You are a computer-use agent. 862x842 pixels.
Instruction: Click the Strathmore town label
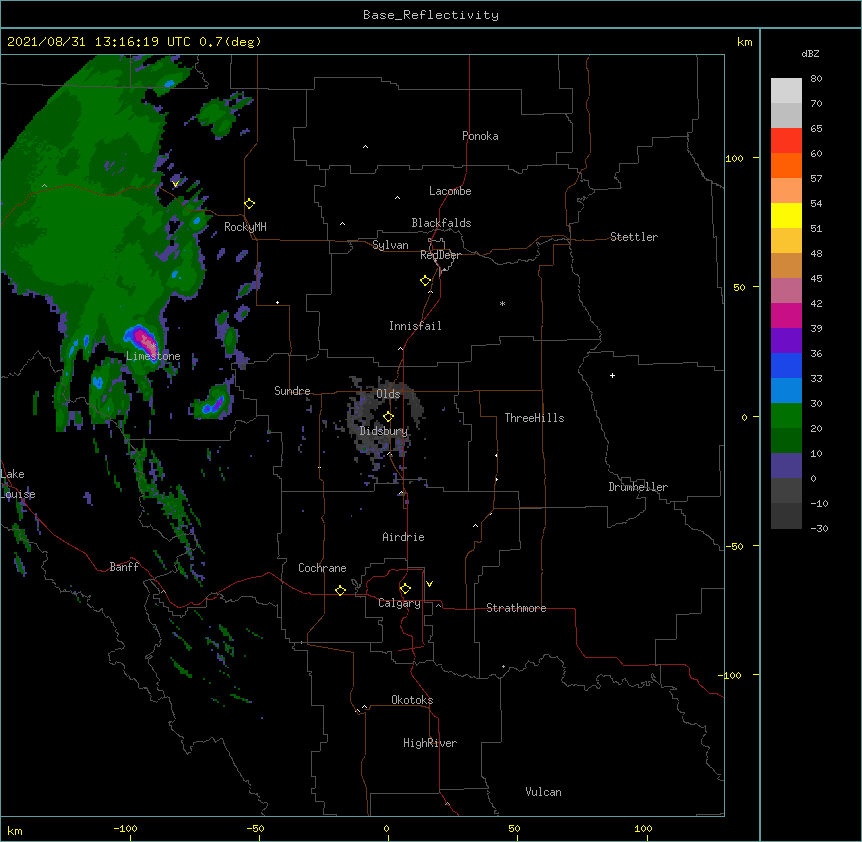(x=516, y=608)
